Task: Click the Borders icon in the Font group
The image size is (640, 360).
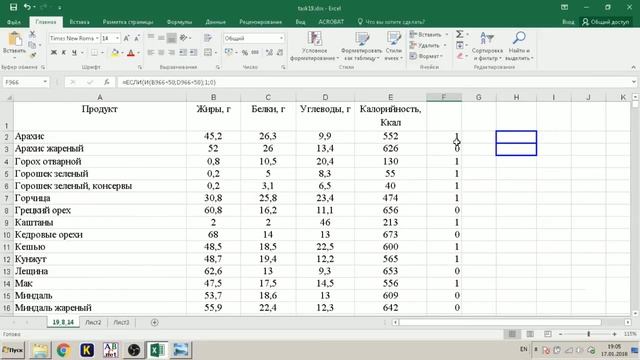Action: tap(94, 52)
